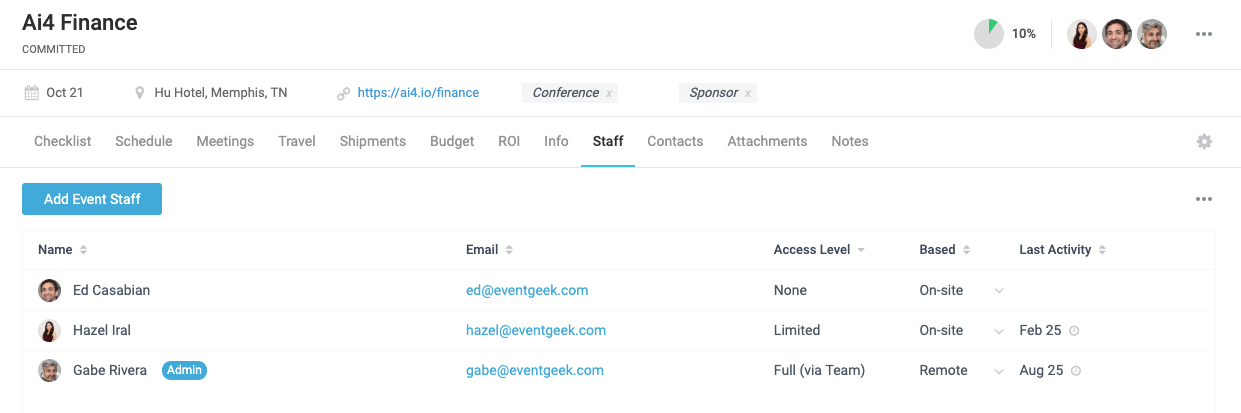Sort staff by Email column
This screenshot has height=413, width=1241.
tap(490, 250)
